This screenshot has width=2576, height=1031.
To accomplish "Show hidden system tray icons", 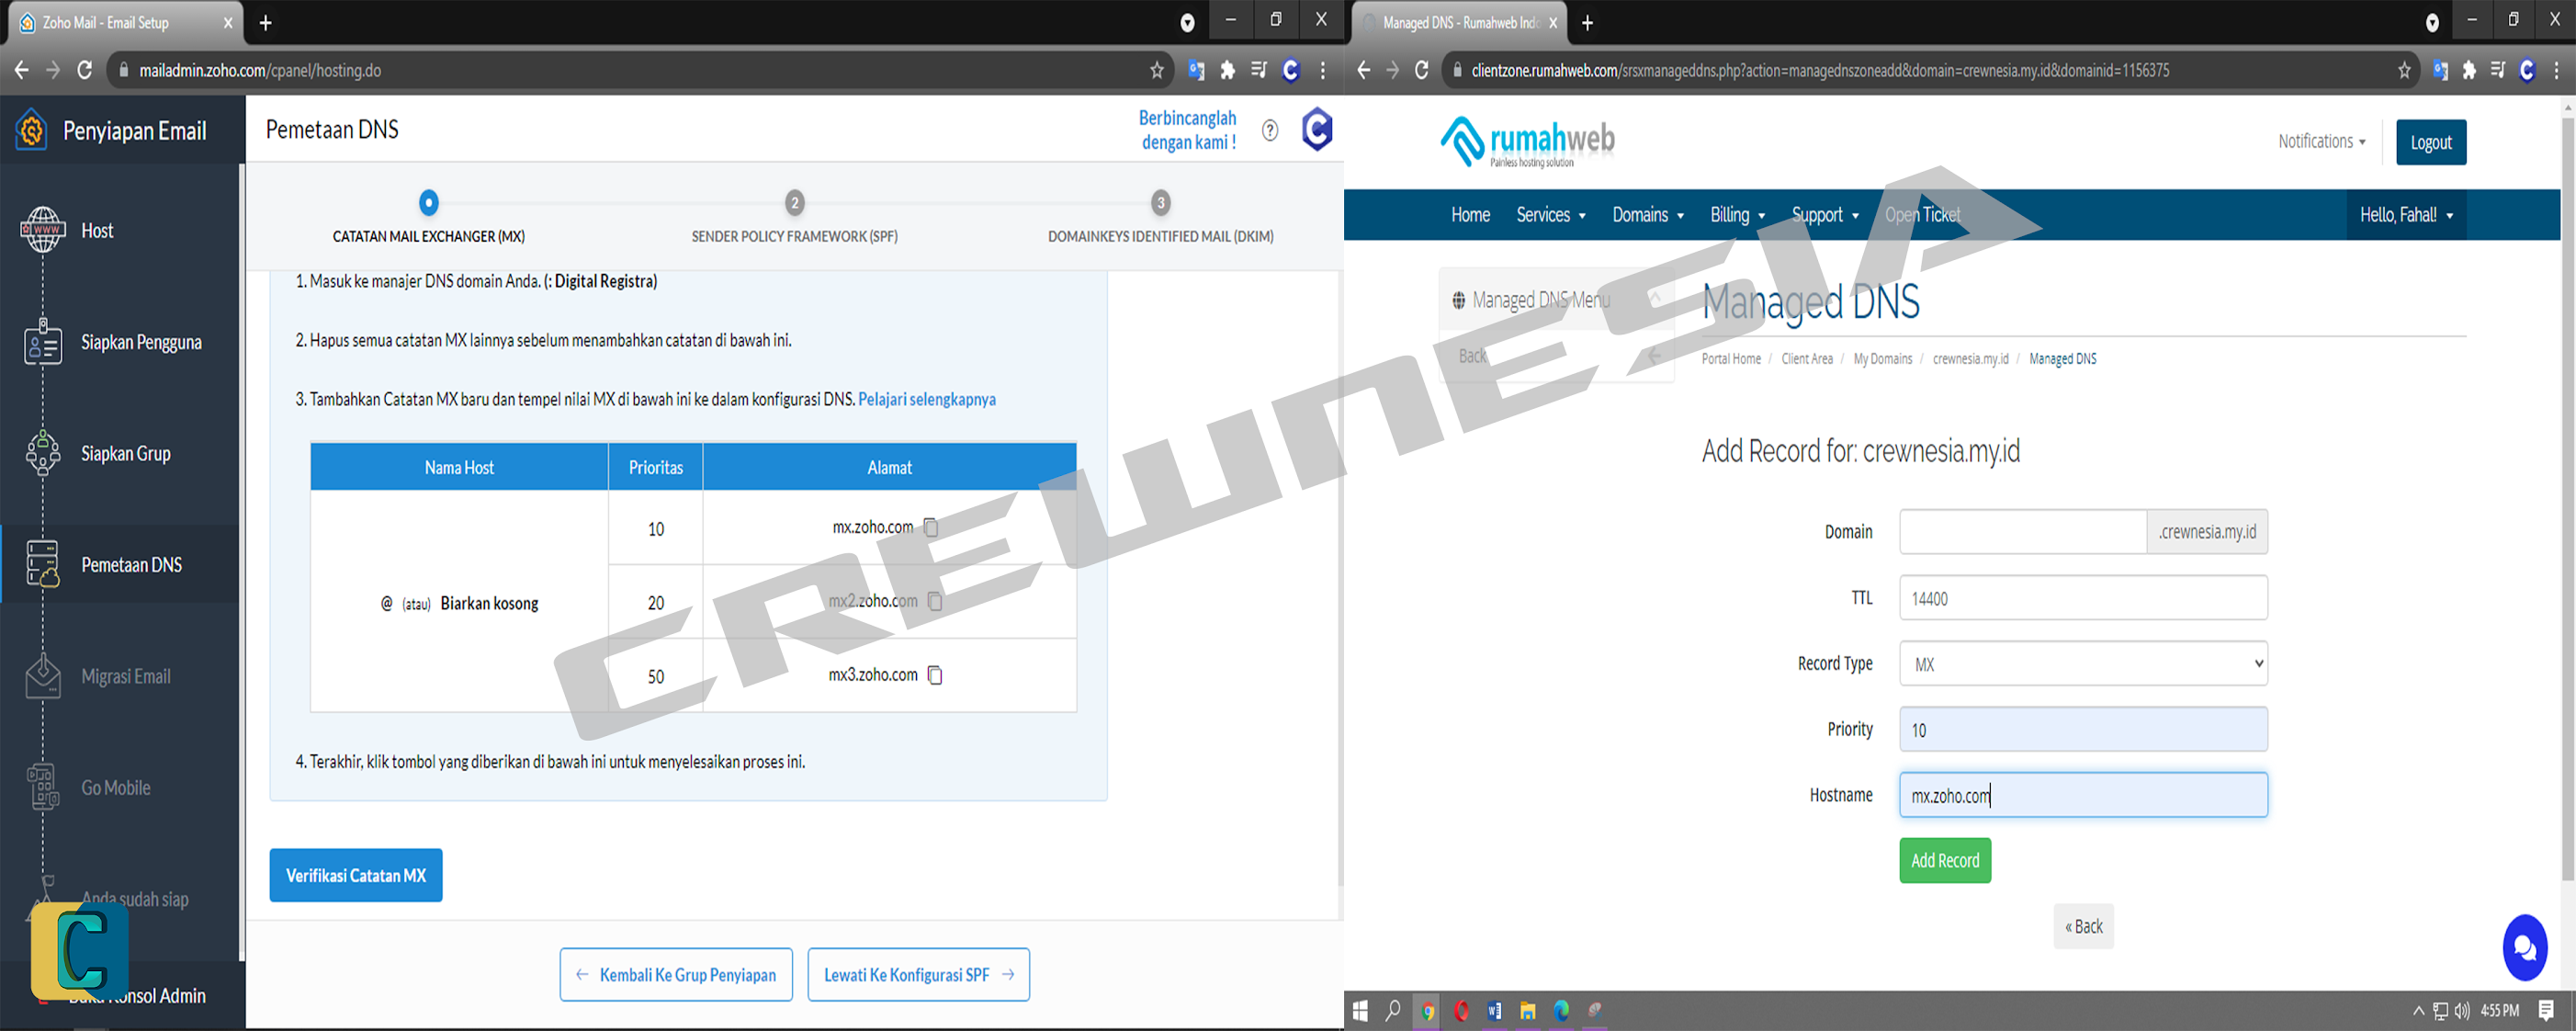I will 2418,1011.
